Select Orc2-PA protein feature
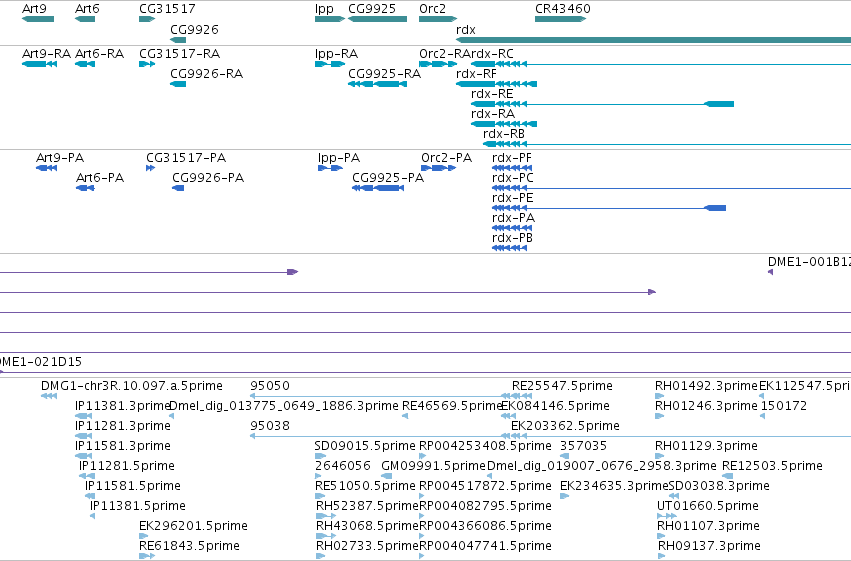 coord(439,168)
